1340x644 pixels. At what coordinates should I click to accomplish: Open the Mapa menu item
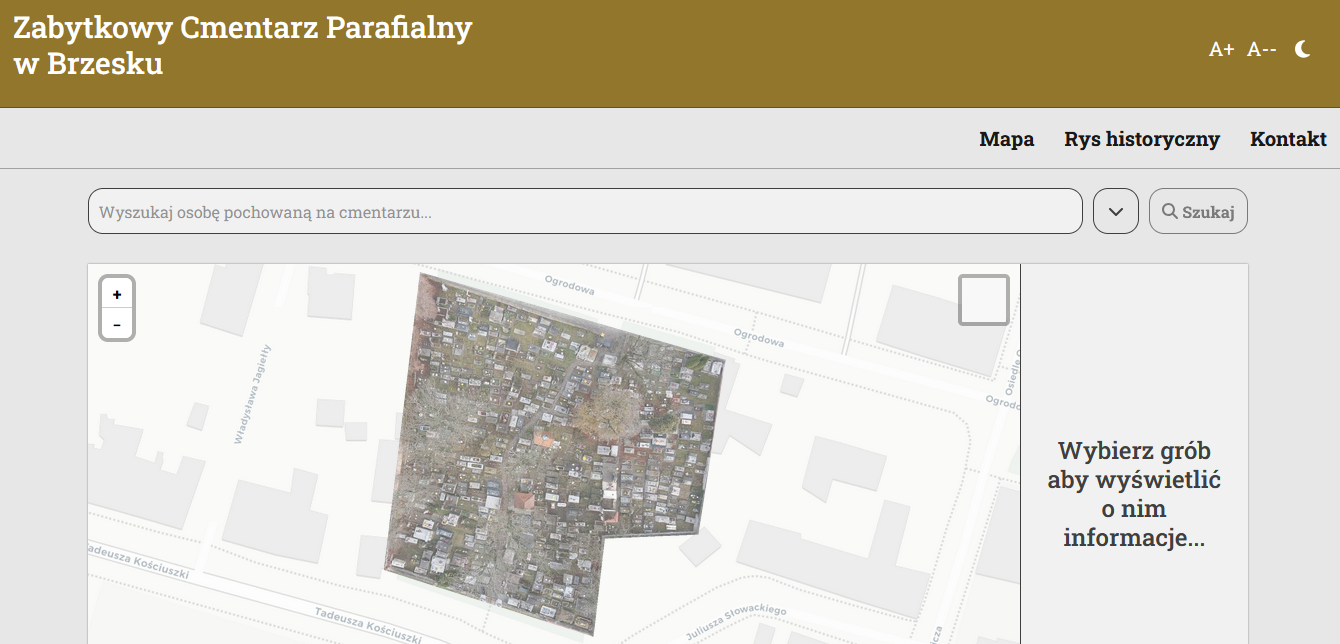(1006, 139)
